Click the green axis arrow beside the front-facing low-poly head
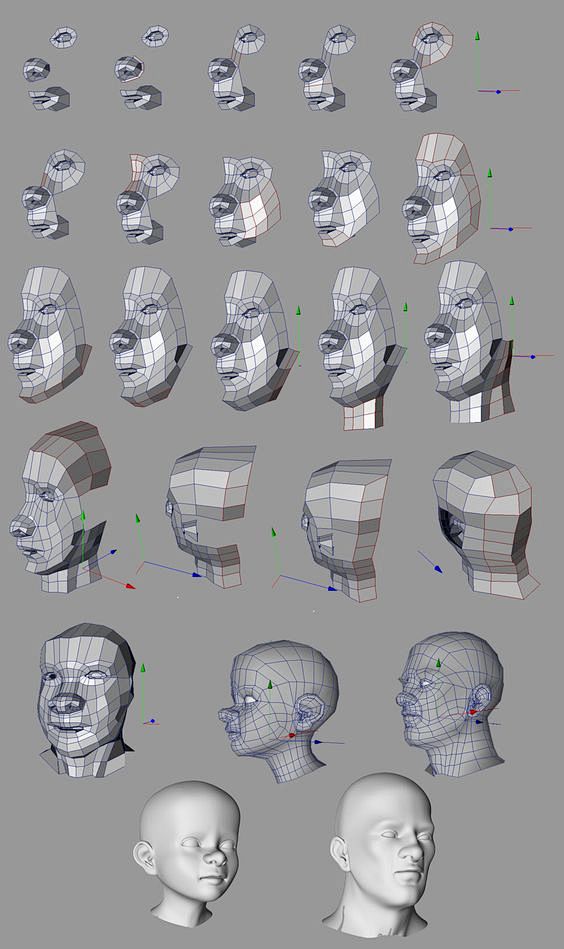The width and height of the screenshot is (564, 949). pos(143,668)
